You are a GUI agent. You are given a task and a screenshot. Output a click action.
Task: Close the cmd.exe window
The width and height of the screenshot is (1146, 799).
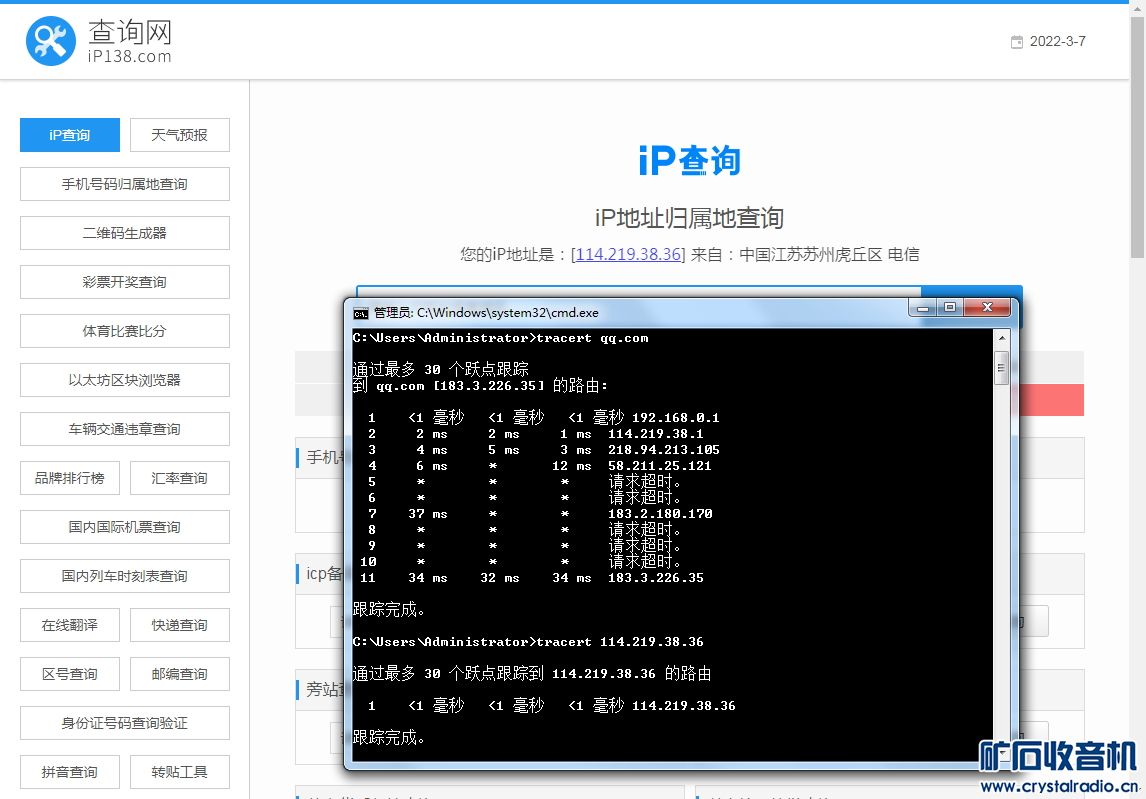[987, 308]
